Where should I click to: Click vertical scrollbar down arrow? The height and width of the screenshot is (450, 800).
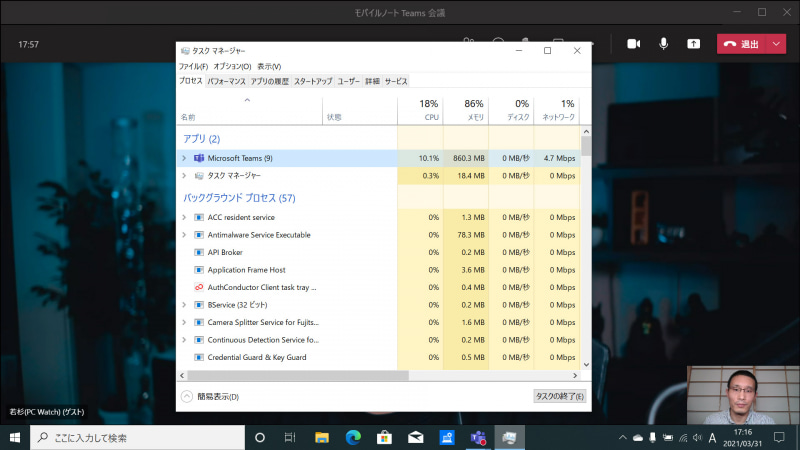(x=586, y=365)
